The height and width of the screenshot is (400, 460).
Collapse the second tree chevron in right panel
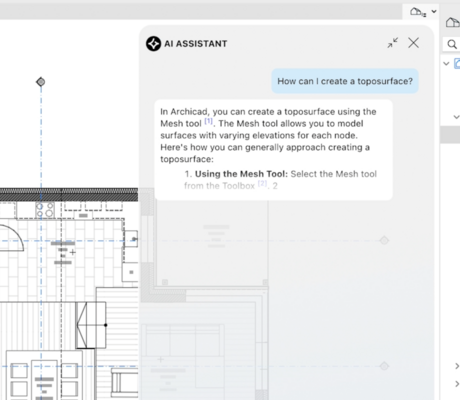coord(456,117)
